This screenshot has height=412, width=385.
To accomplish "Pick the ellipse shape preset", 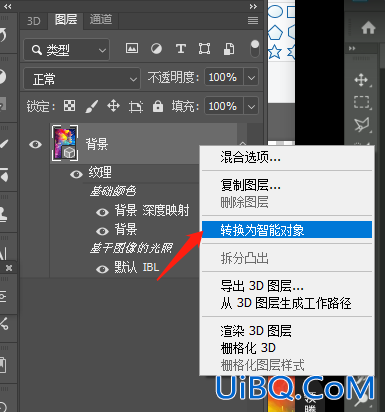I will point(275,11).
